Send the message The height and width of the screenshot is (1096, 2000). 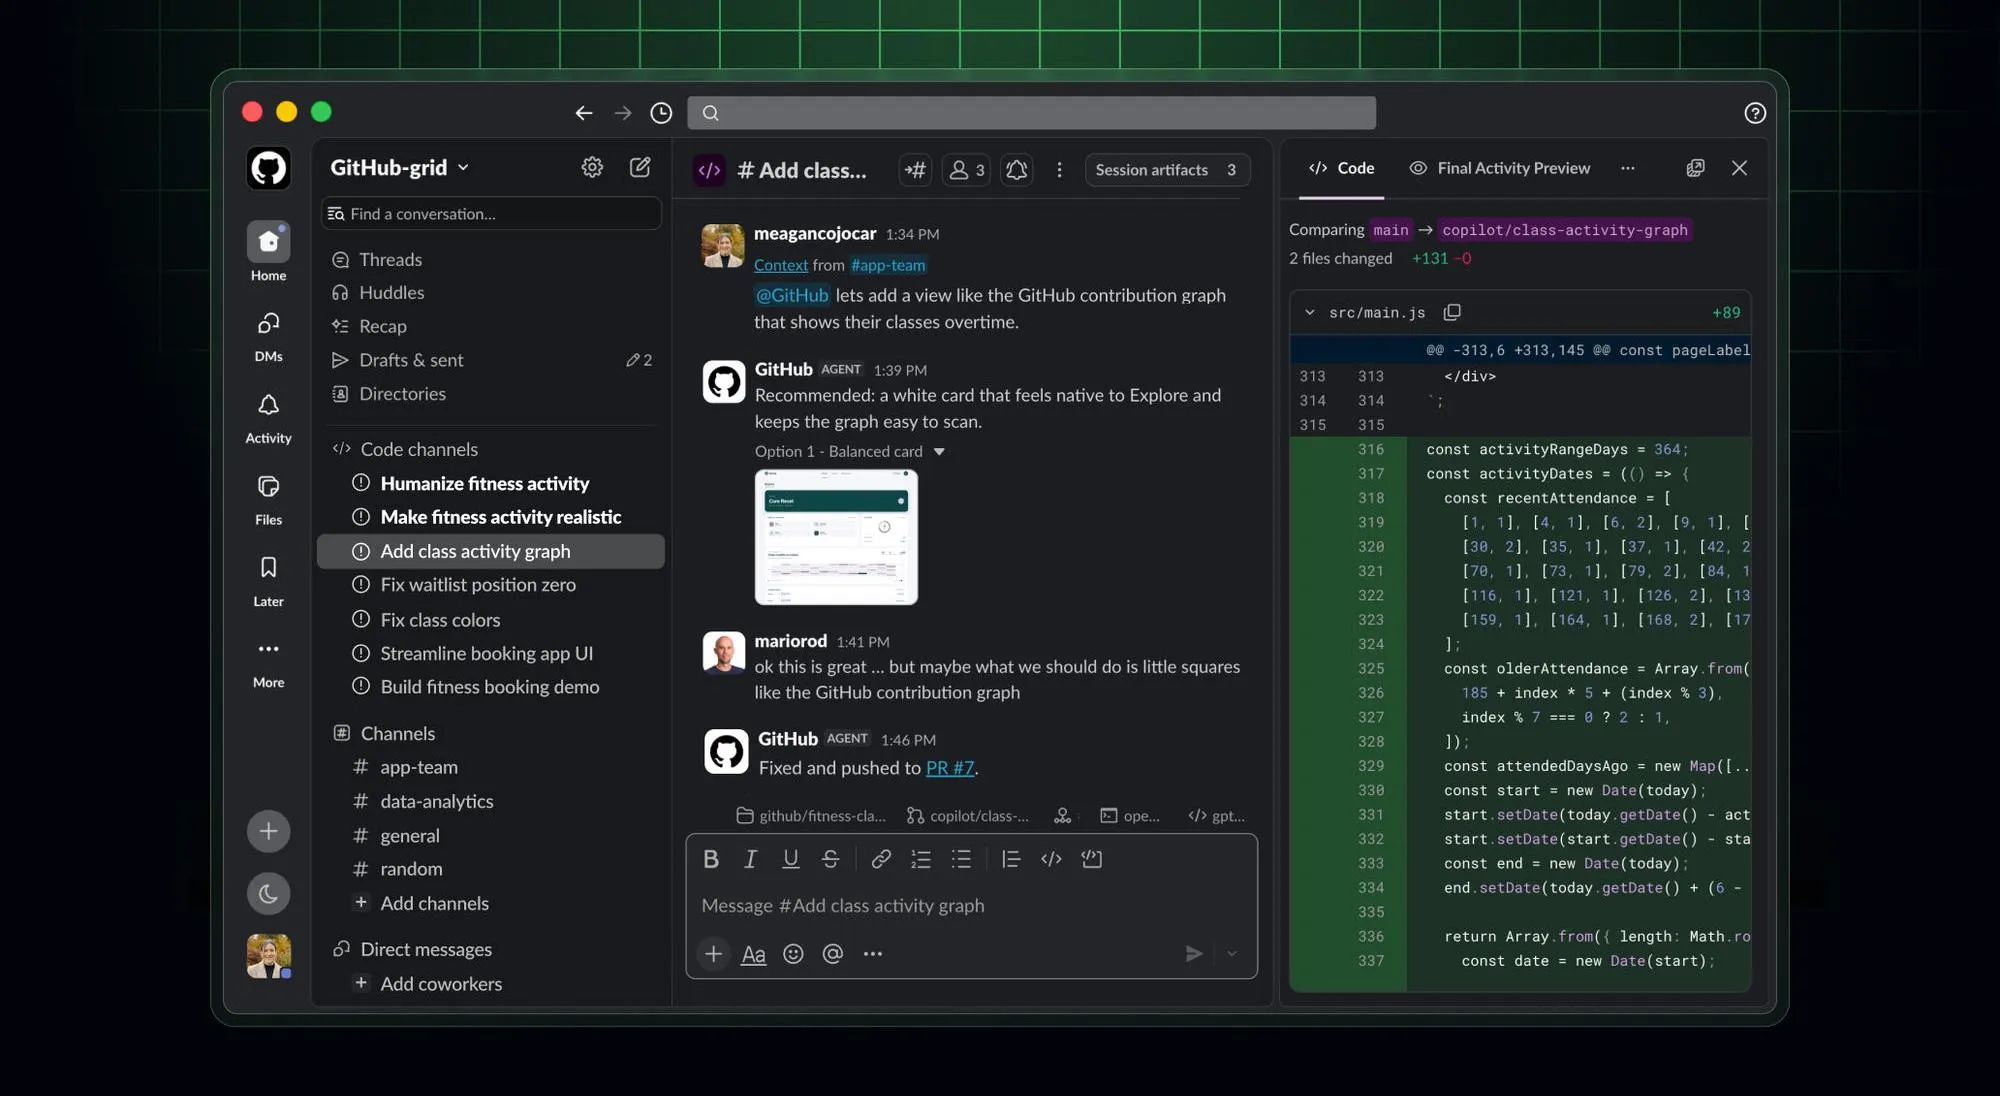1194,954
